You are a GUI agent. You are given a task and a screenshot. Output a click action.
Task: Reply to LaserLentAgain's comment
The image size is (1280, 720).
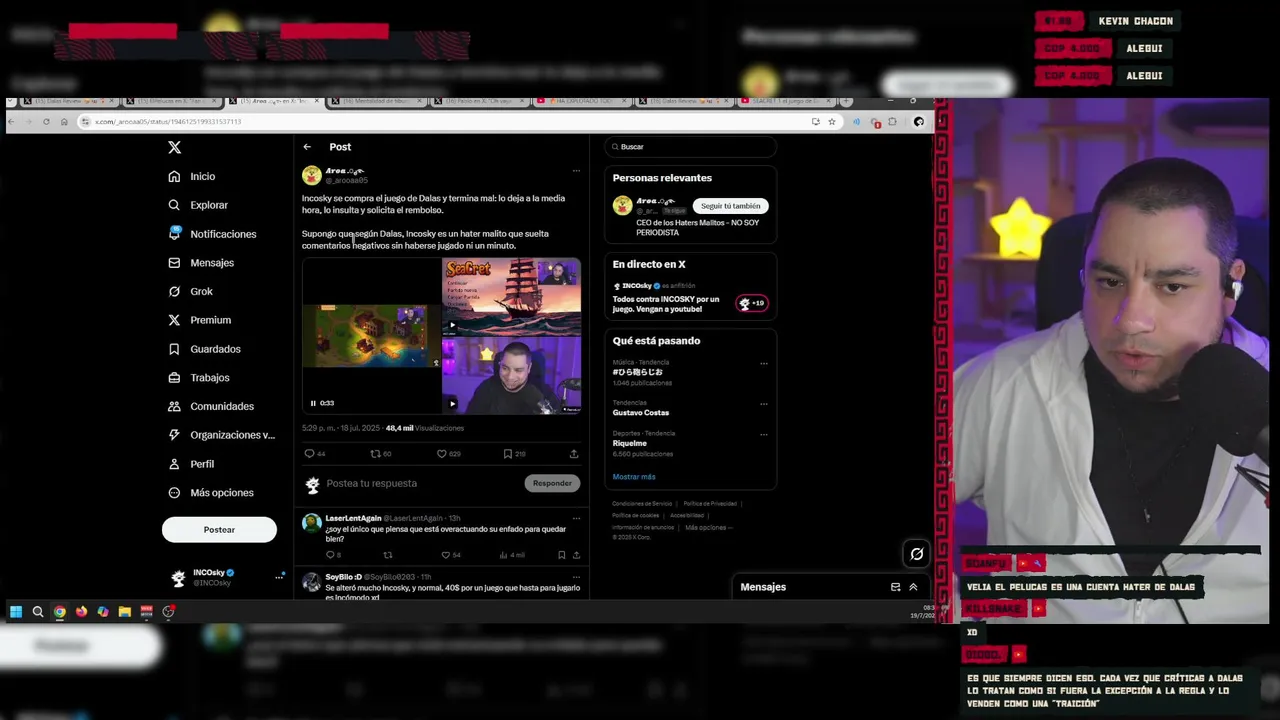(x=330, y=555)
